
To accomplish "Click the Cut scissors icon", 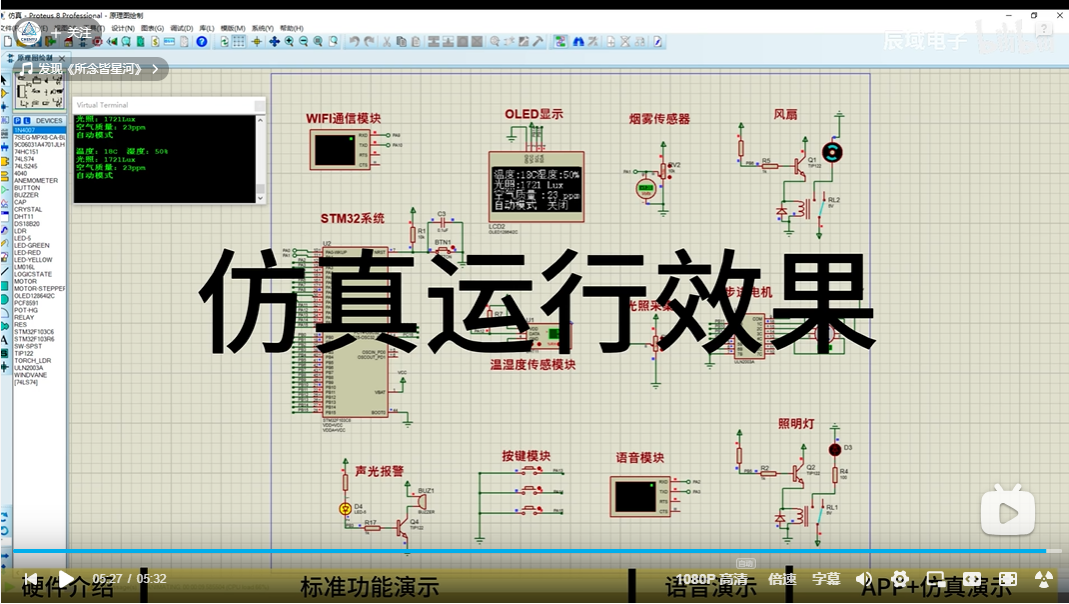I will point(387,42).
